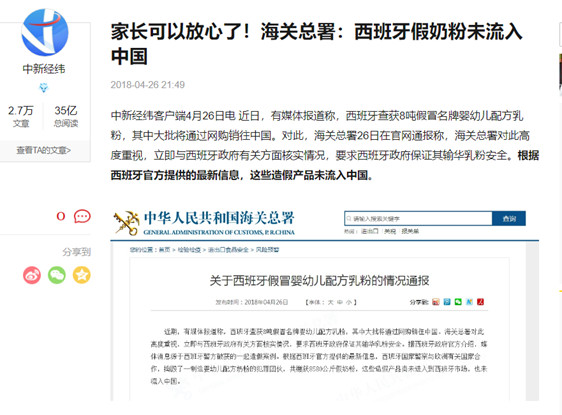The height and width of the screenshot is (415, 562).
Task: Set font size to 大
Action: 330,302
